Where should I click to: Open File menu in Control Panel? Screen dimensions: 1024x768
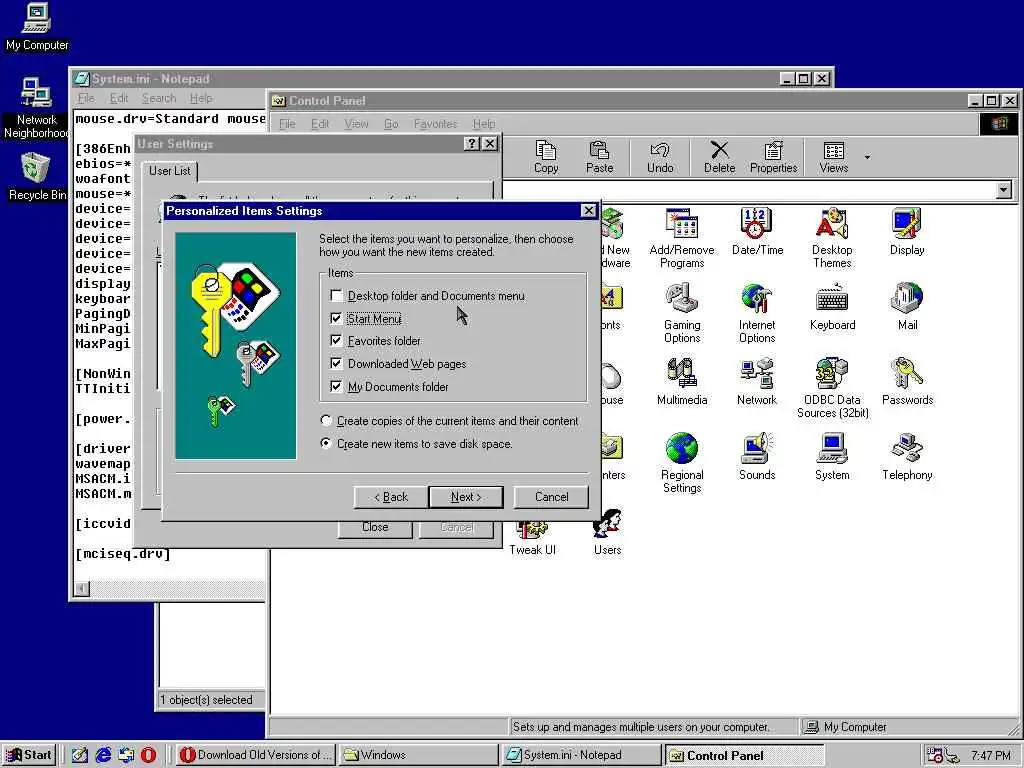287,123
